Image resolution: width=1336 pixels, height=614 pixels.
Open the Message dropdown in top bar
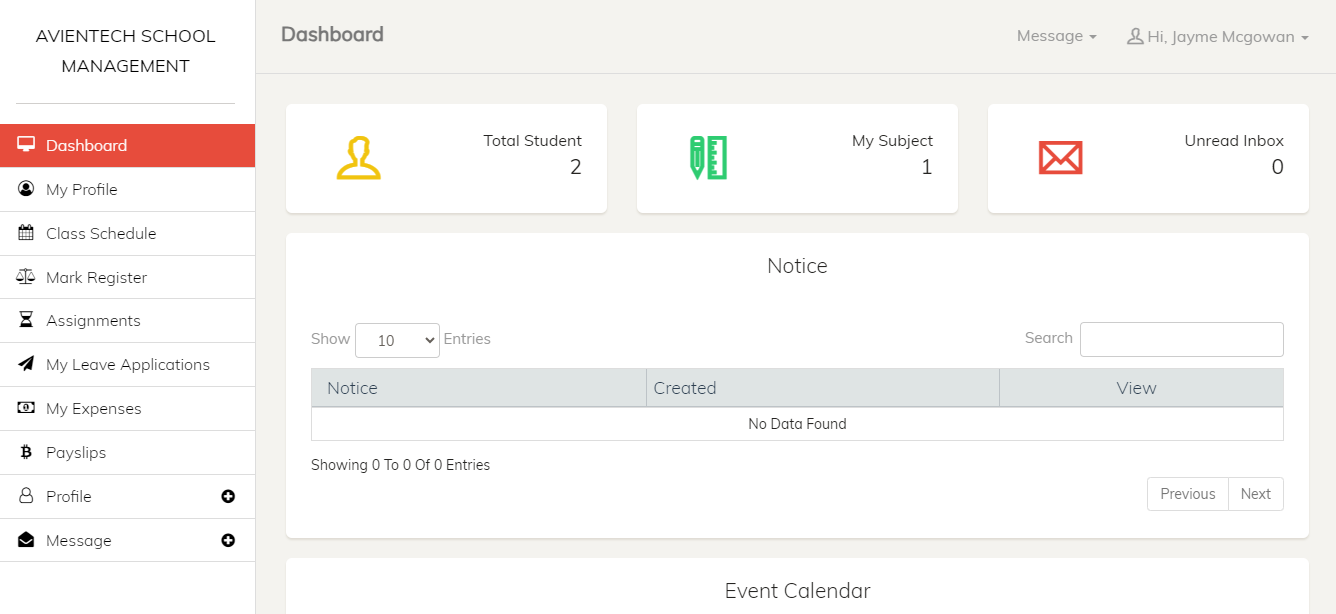[1056, 36]
